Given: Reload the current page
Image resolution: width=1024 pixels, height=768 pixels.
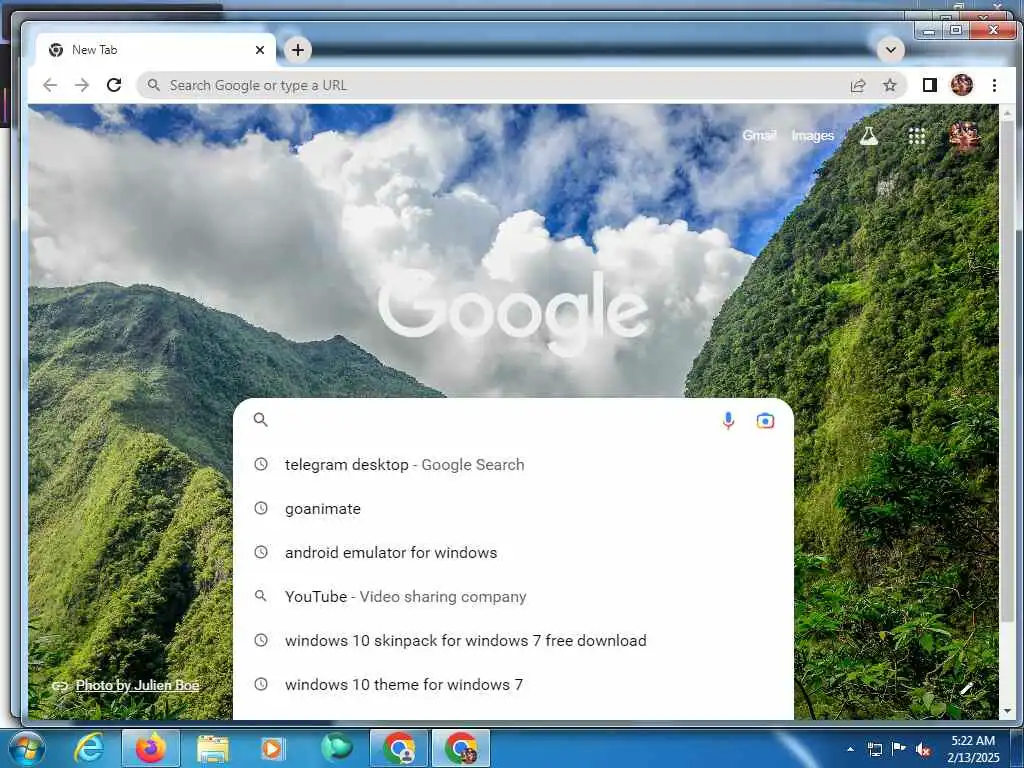Looking at the screenshot, I should pos(114,85).
